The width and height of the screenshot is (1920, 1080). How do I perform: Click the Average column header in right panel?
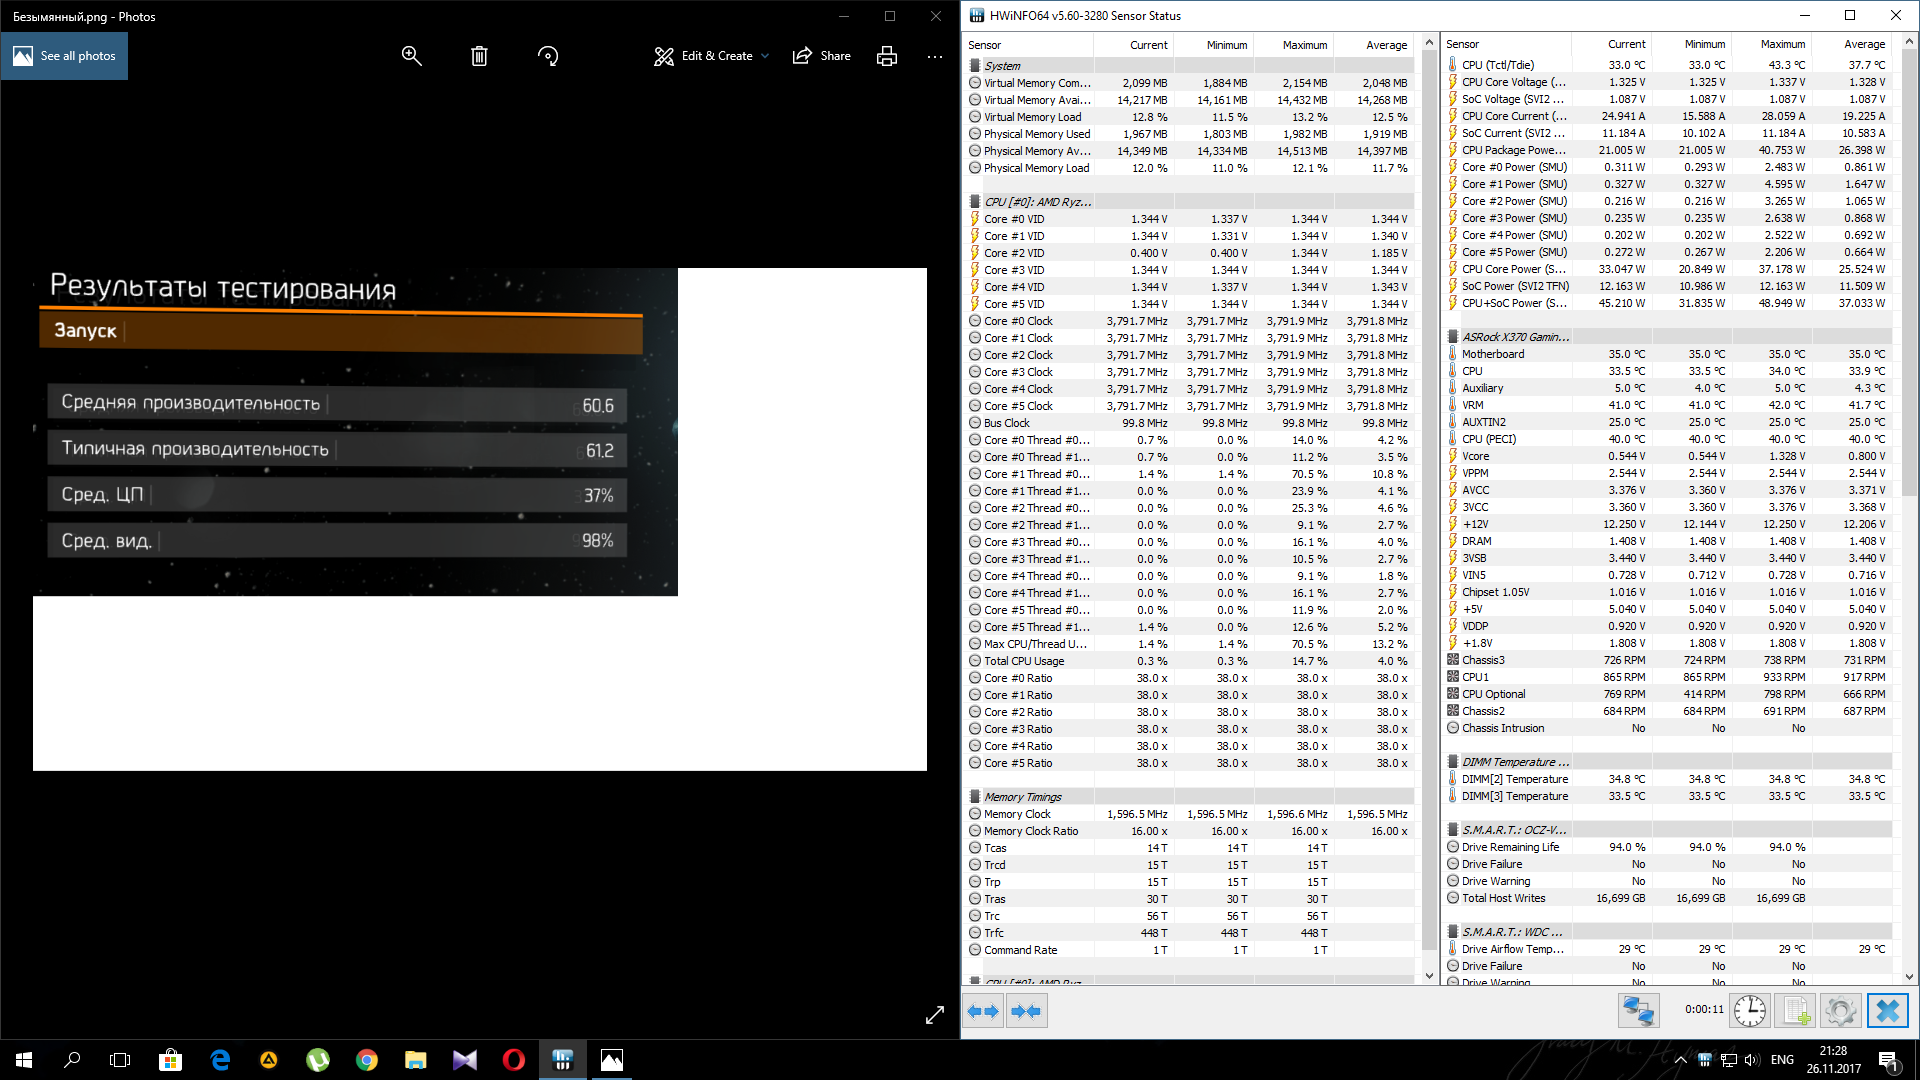[x=1863, y=44]
